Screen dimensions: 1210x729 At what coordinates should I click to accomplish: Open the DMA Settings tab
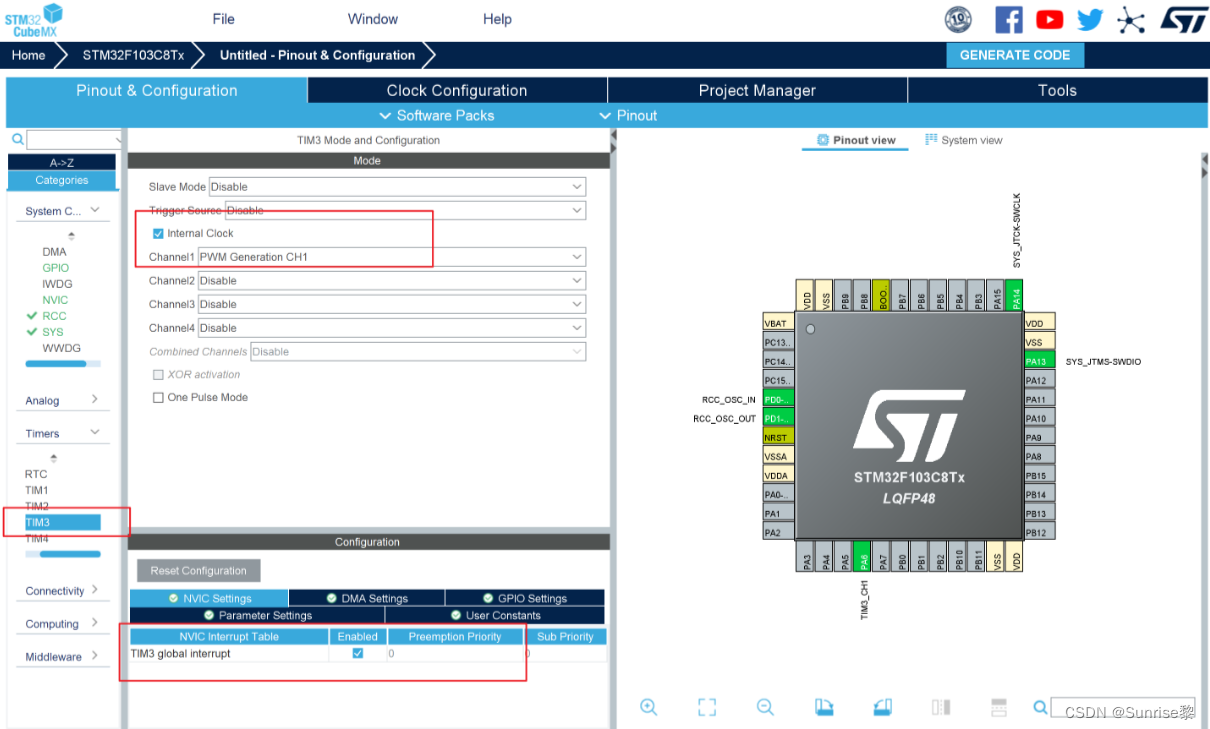(367, 598)
